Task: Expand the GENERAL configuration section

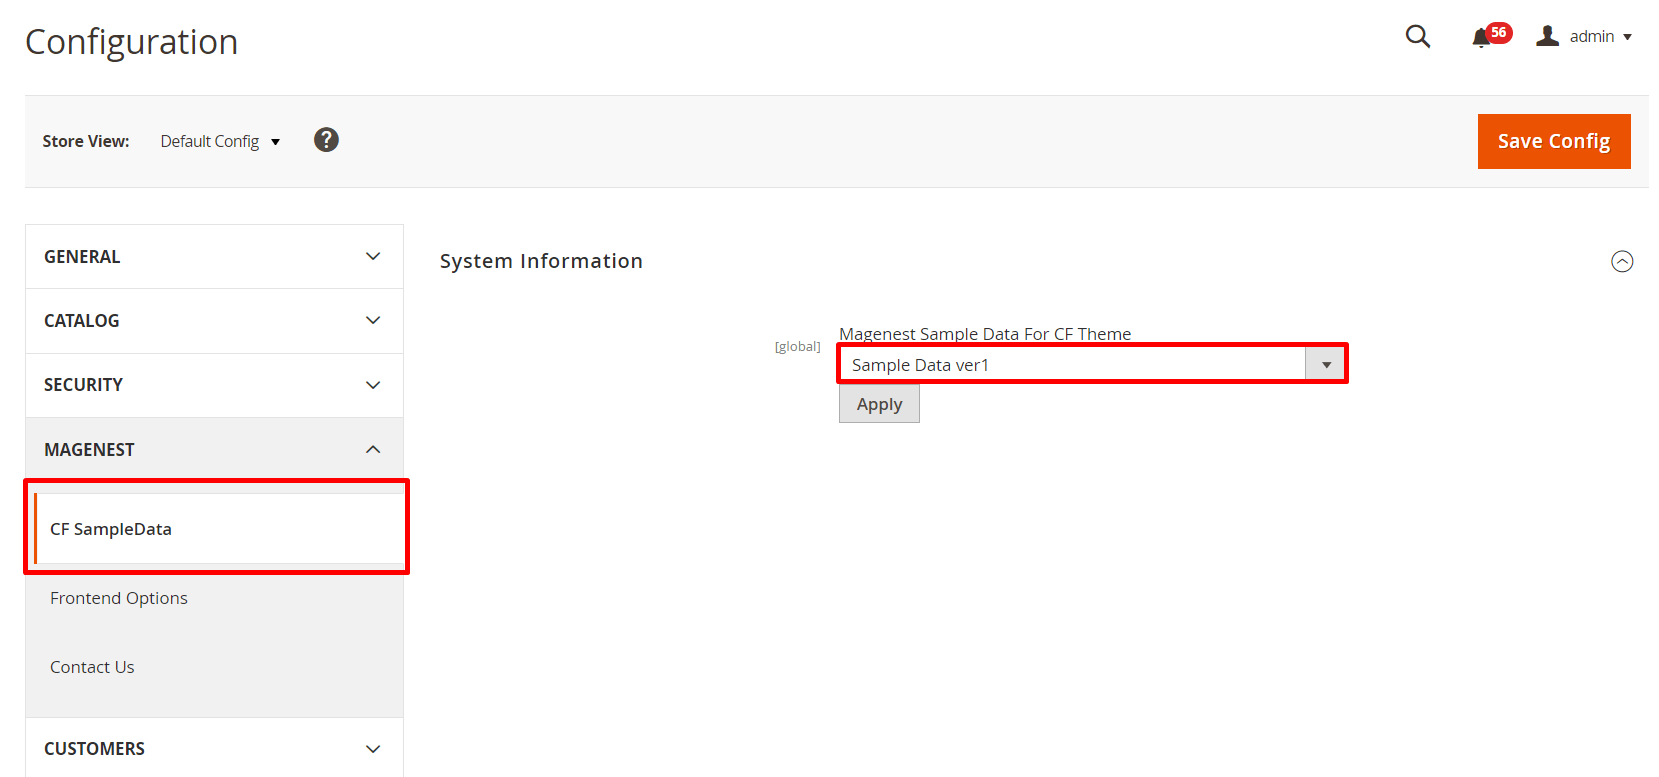Action: click(x=214, y=257)
